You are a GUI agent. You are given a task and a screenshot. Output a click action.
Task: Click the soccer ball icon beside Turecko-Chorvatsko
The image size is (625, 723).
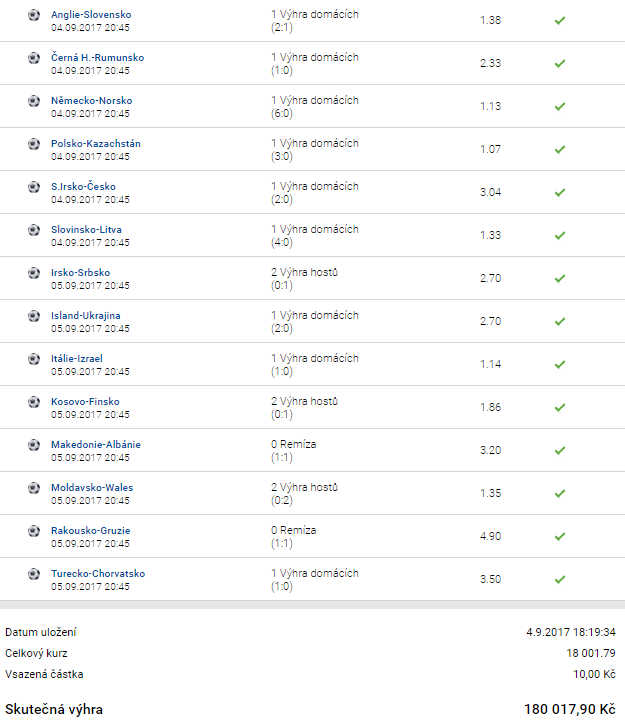coord(34,574)
